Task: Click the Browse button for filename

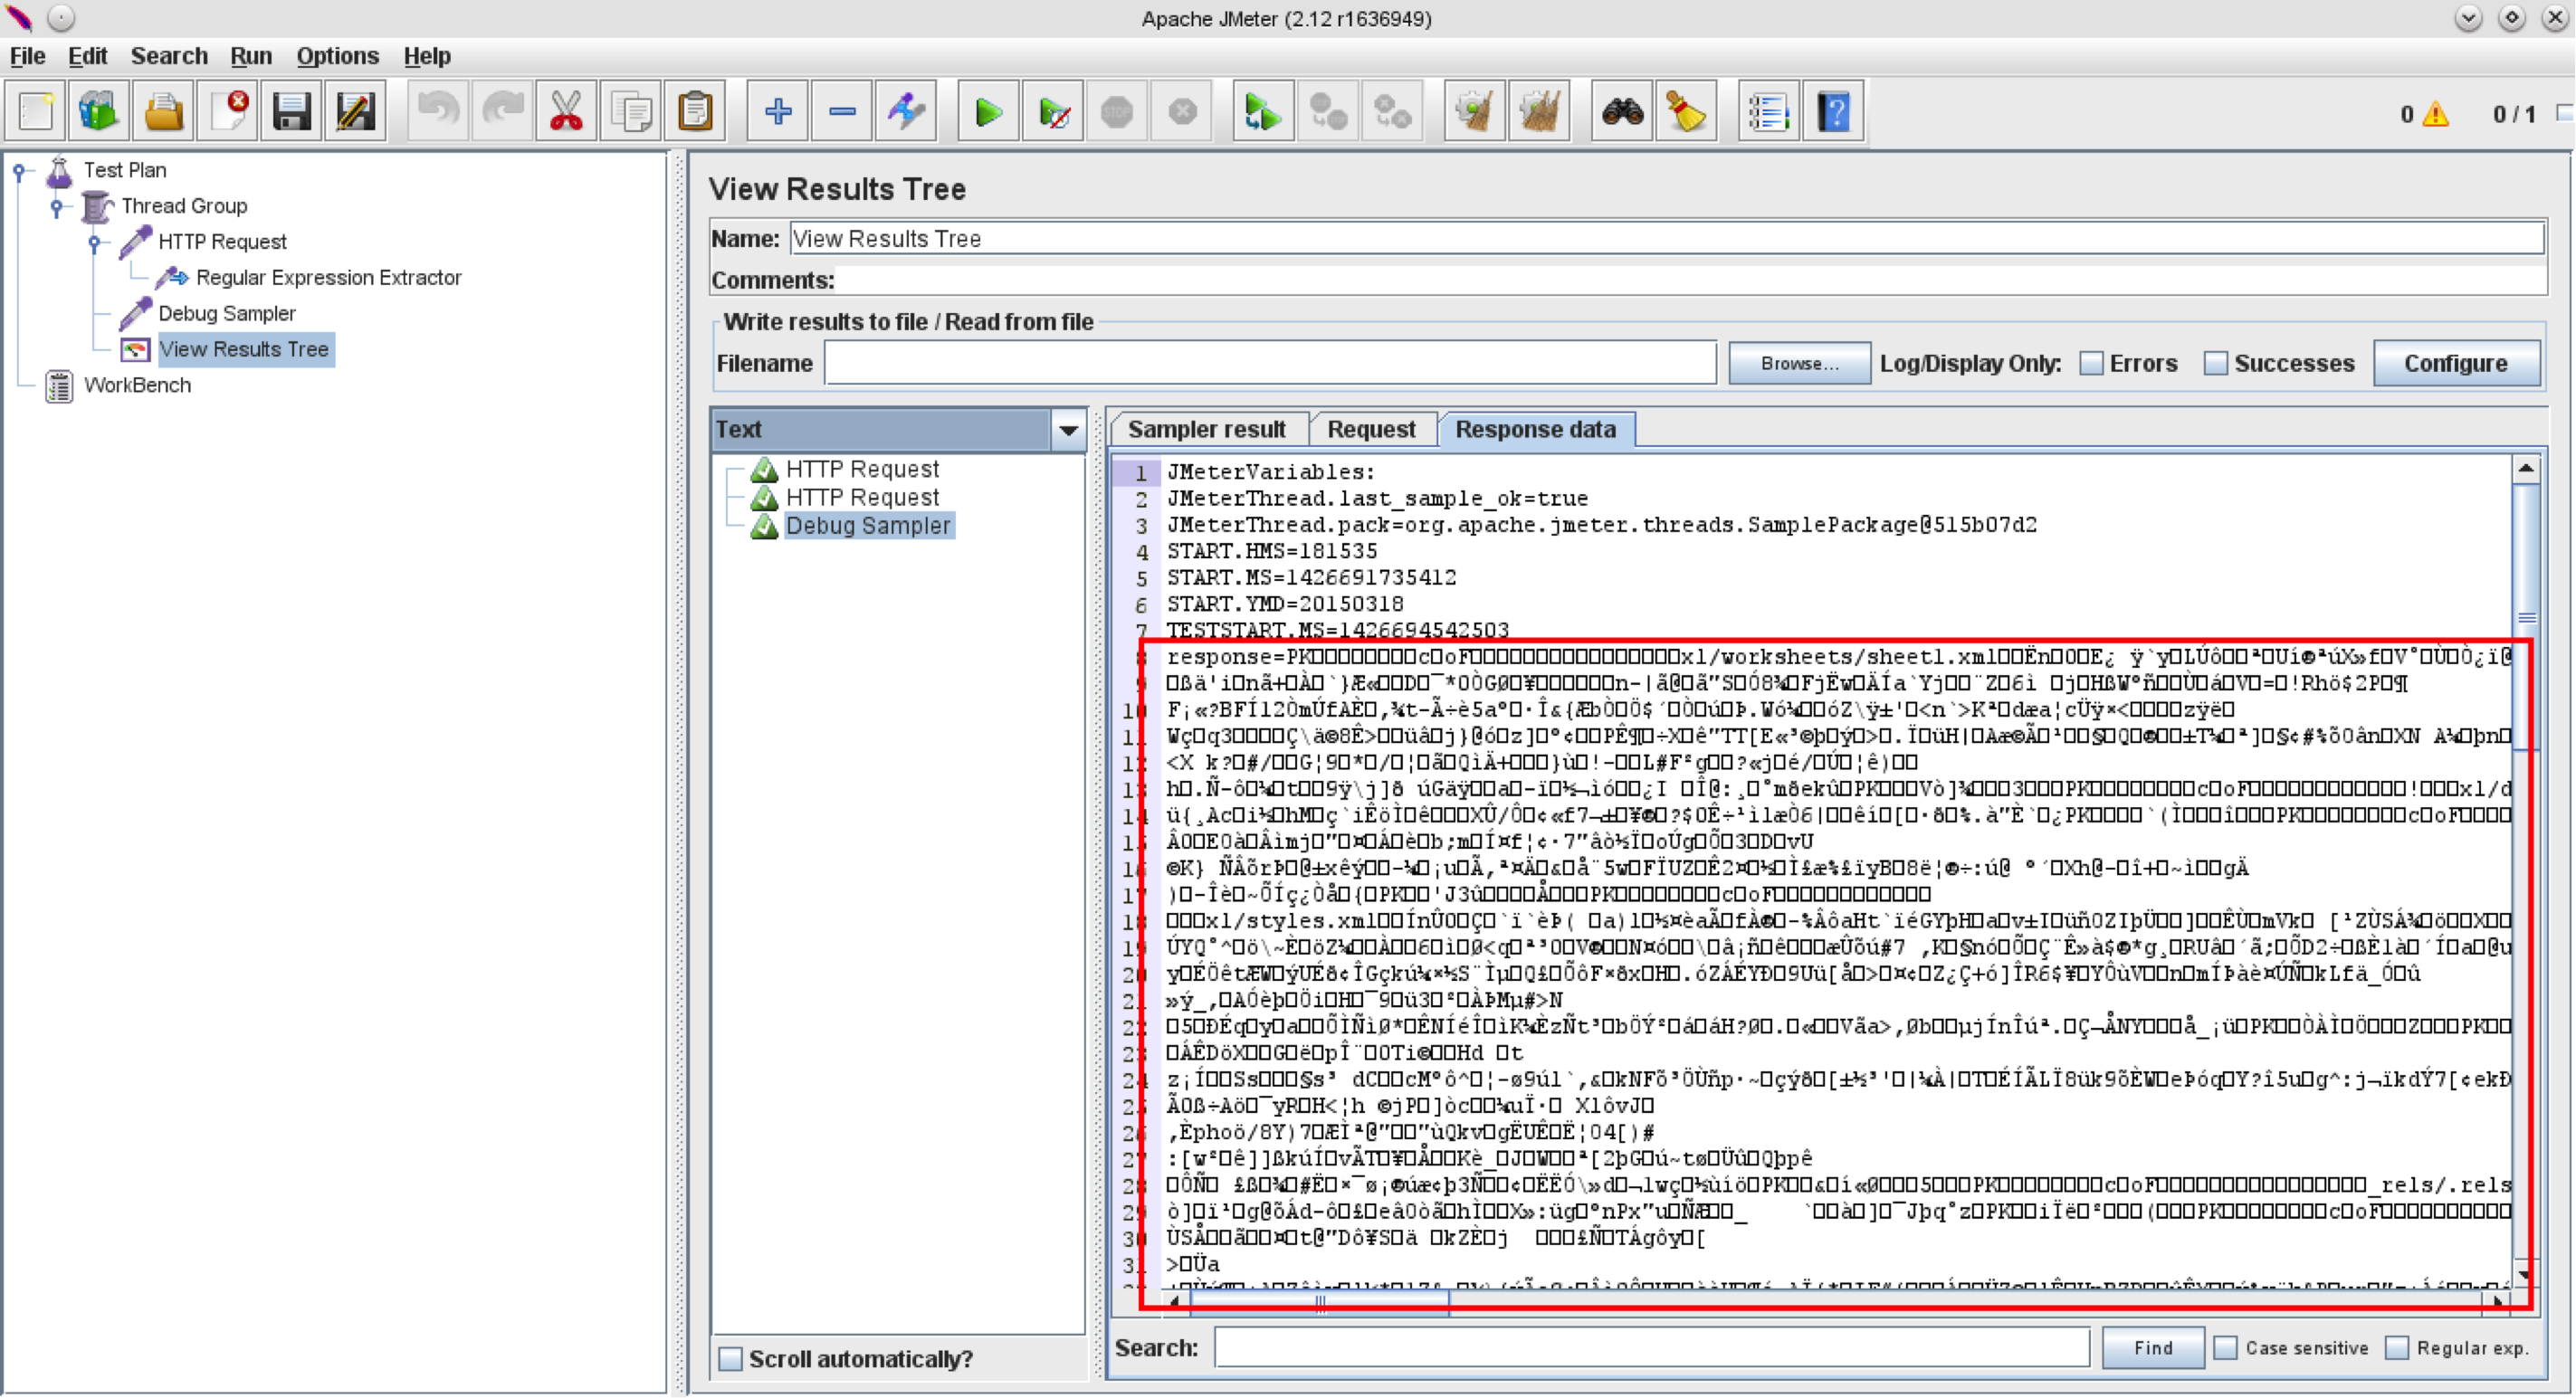Action: click(1798, 363)
